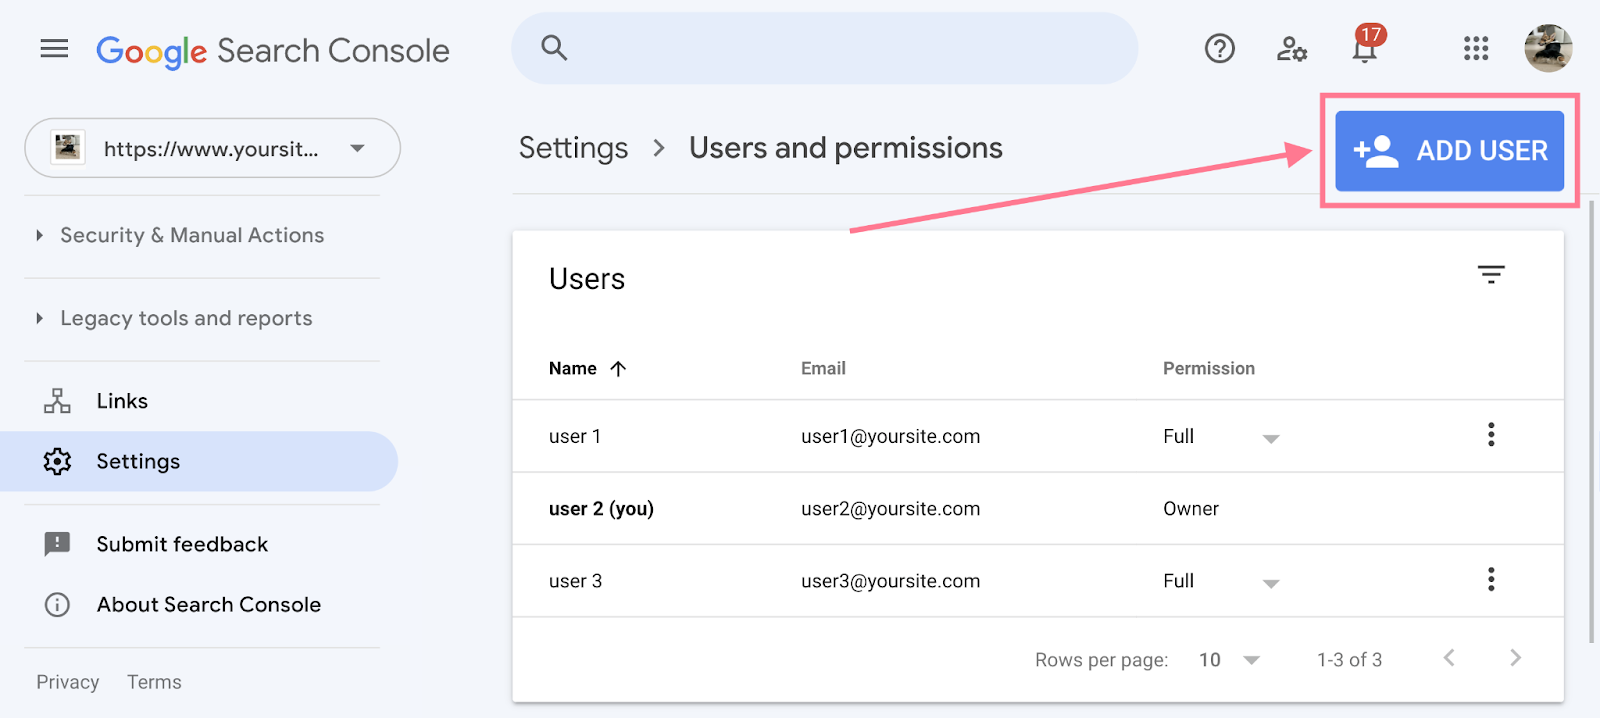Open notifications bell with 17 alerts
The image size is (1600, 718).
click(1365, 49)
